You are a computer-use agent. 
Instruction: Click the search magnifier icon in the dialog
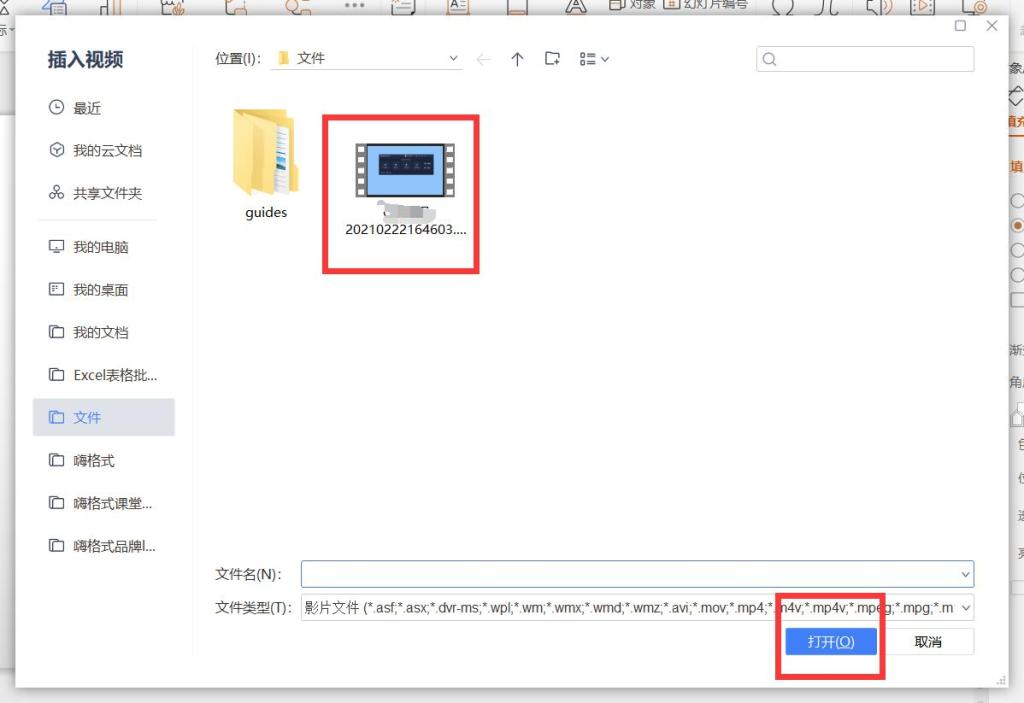click(x=768, y=59)
